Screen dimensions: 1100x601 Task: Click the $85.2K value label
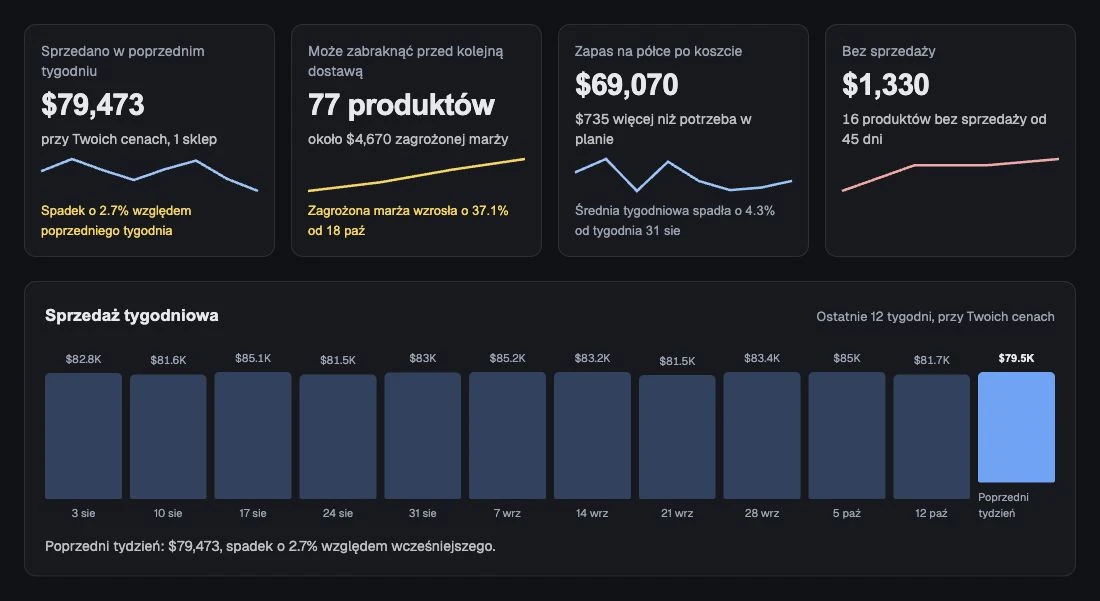click(508, 358)
